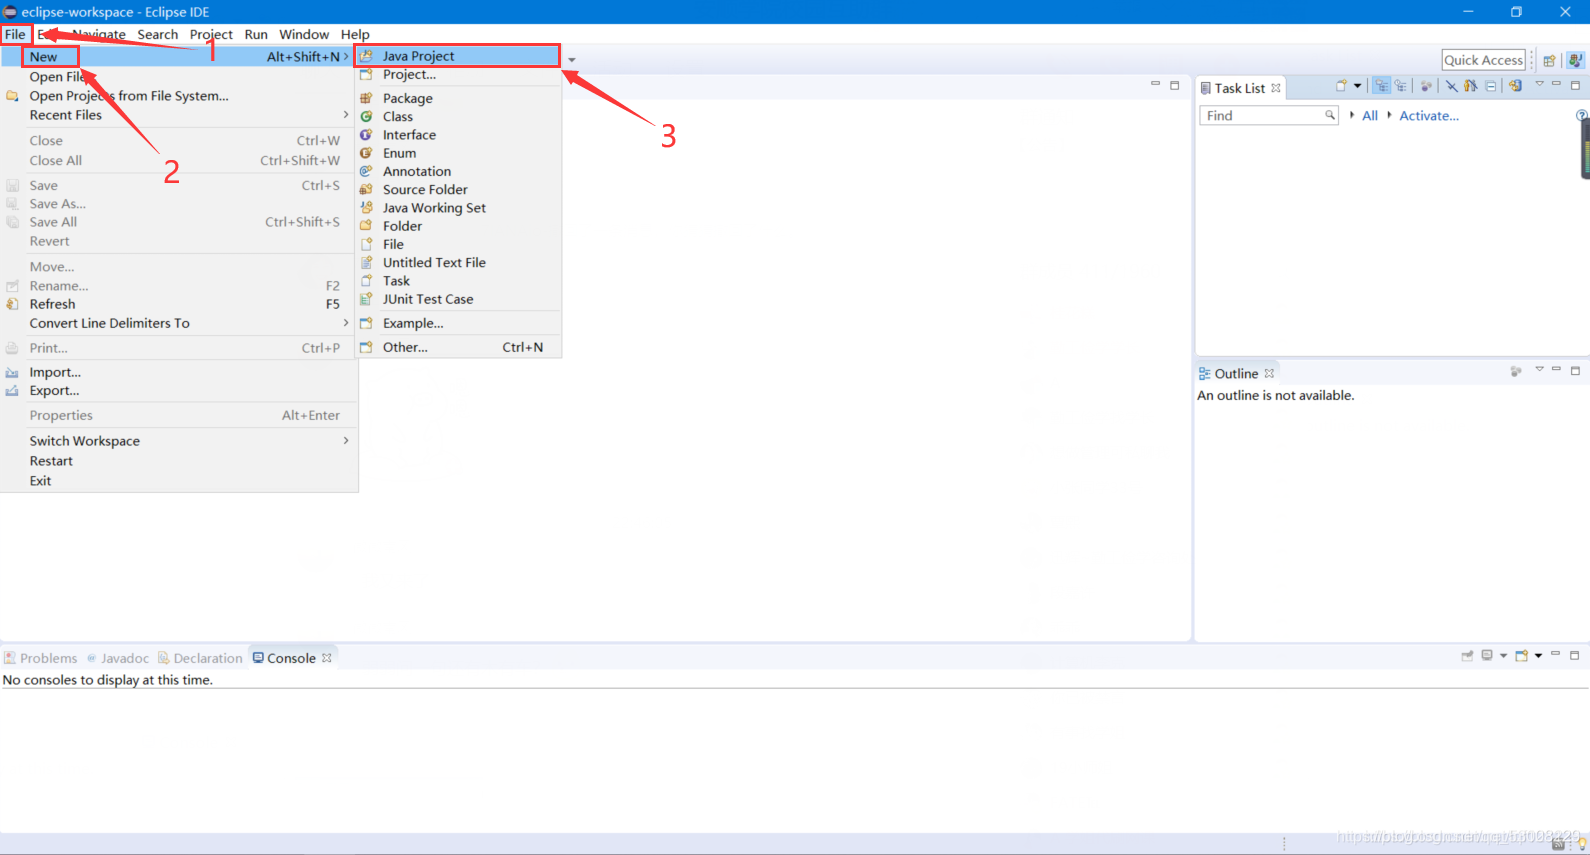1590x855 pixels.
Task: Toggle Focus on Workweek in Task List
Action: coord(1426,86)
